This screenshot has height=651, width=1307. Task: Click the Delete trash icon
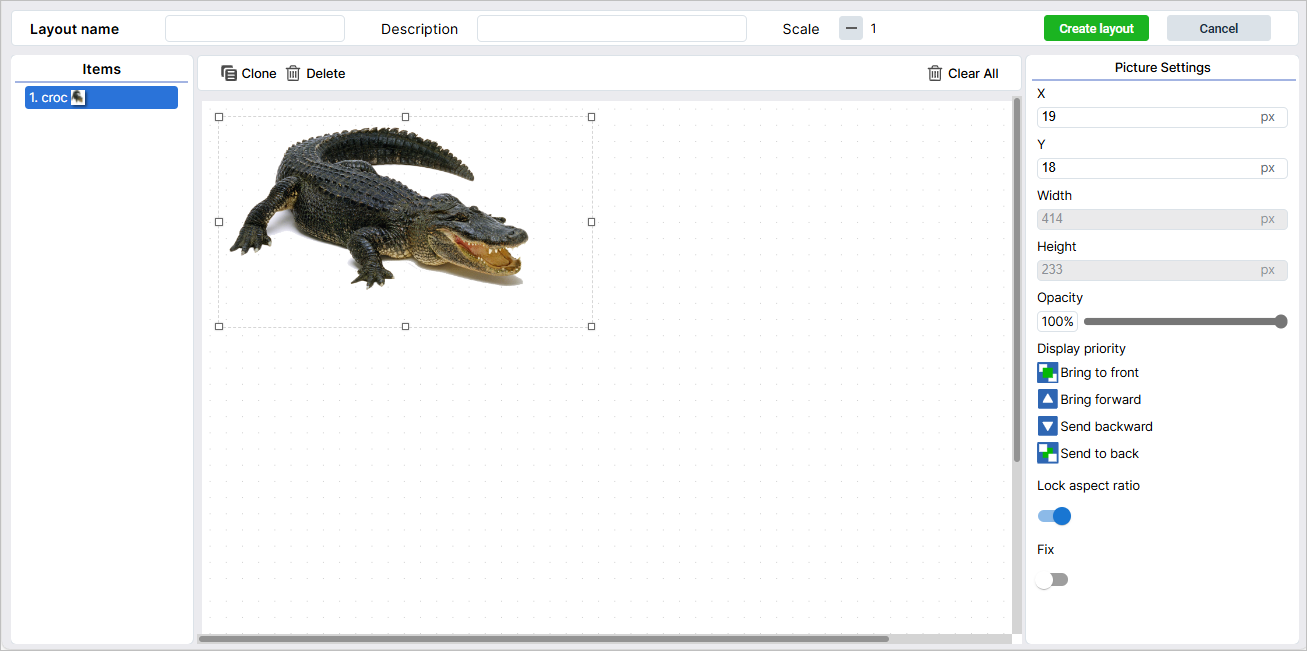pyautogui.click(x=293, y=73)
